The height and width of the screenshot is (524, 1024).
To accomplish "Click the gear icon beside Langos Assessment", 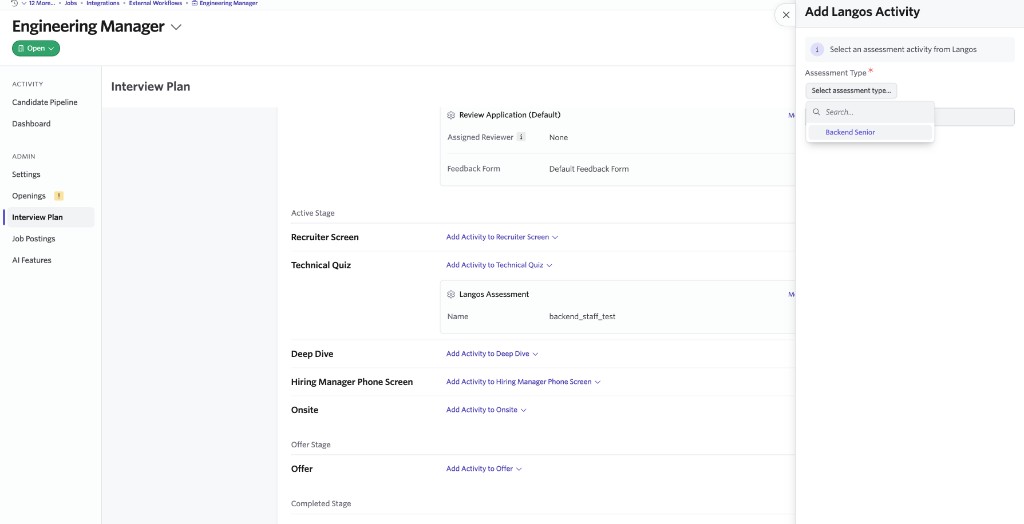I will [x=451, y=295].
